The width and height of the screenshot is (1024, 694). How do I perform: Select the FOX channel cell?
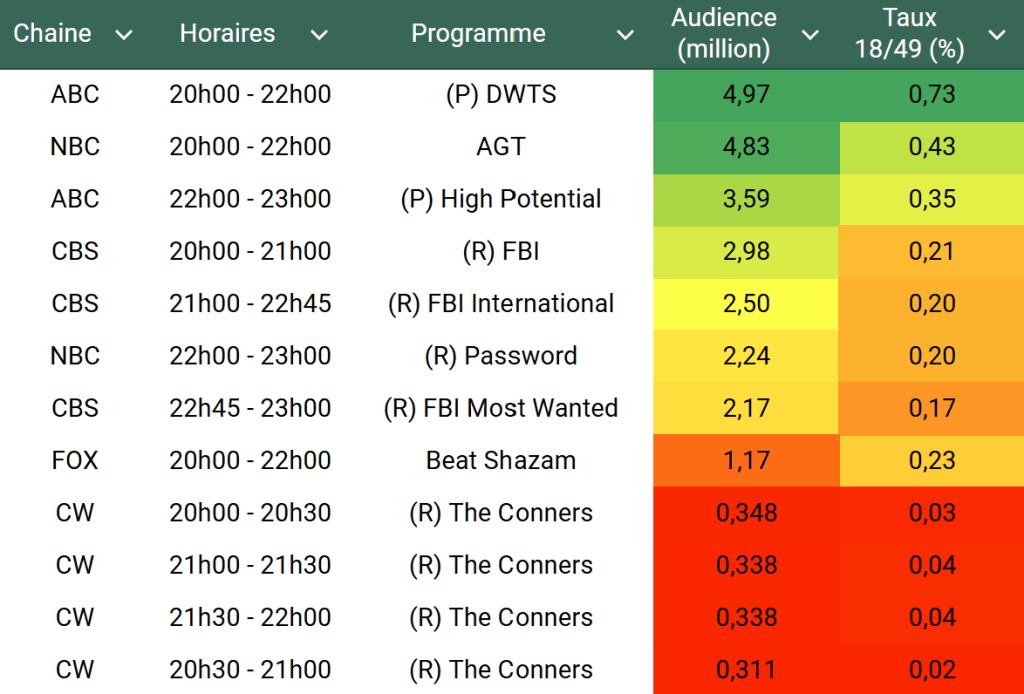point(75,461)
